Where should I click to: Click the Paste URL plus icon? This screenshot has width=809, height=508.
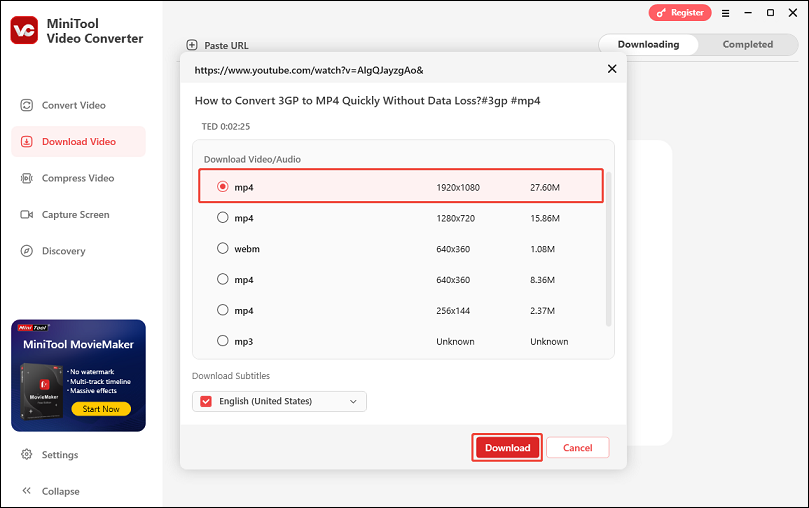point(192,45)
